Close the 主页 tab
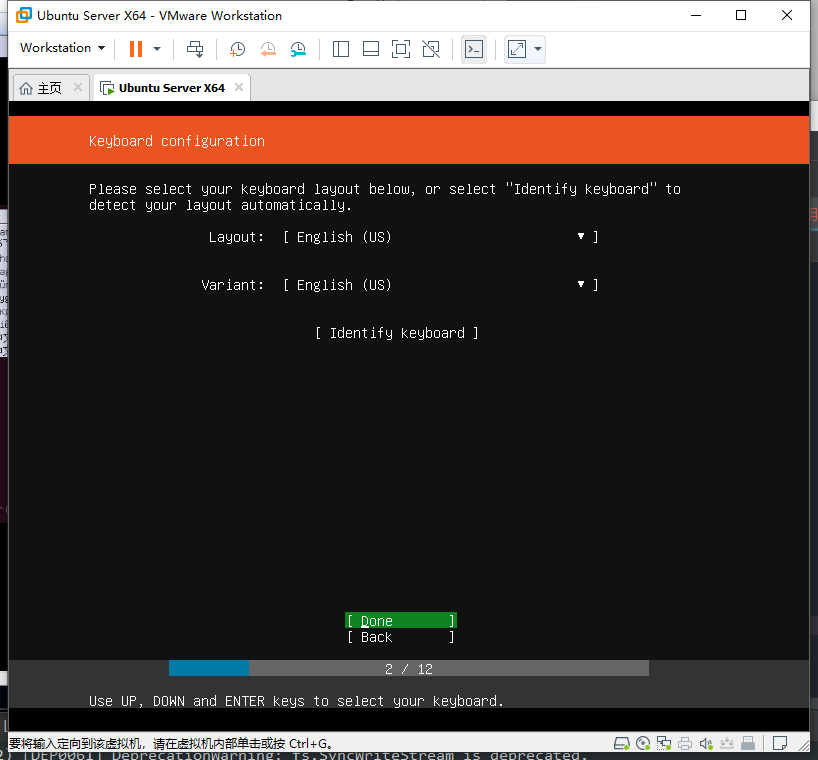This screenshot has width=818, height=760. (x=78, y=87)
